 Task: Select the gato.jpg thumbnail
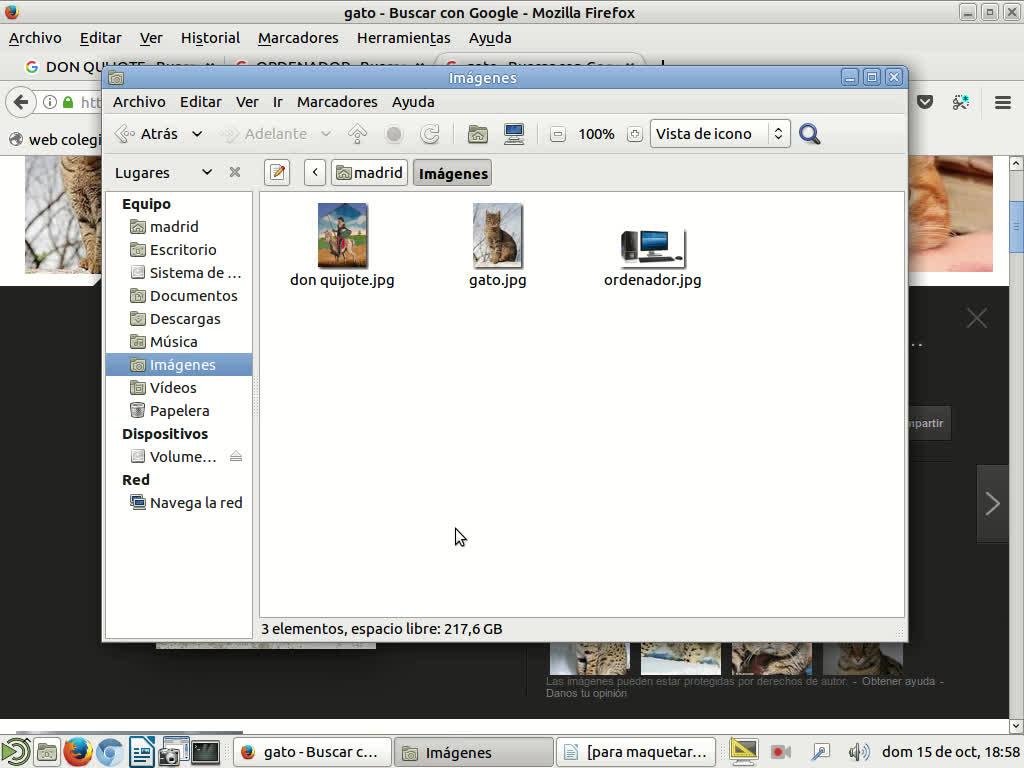coord(497,236)
